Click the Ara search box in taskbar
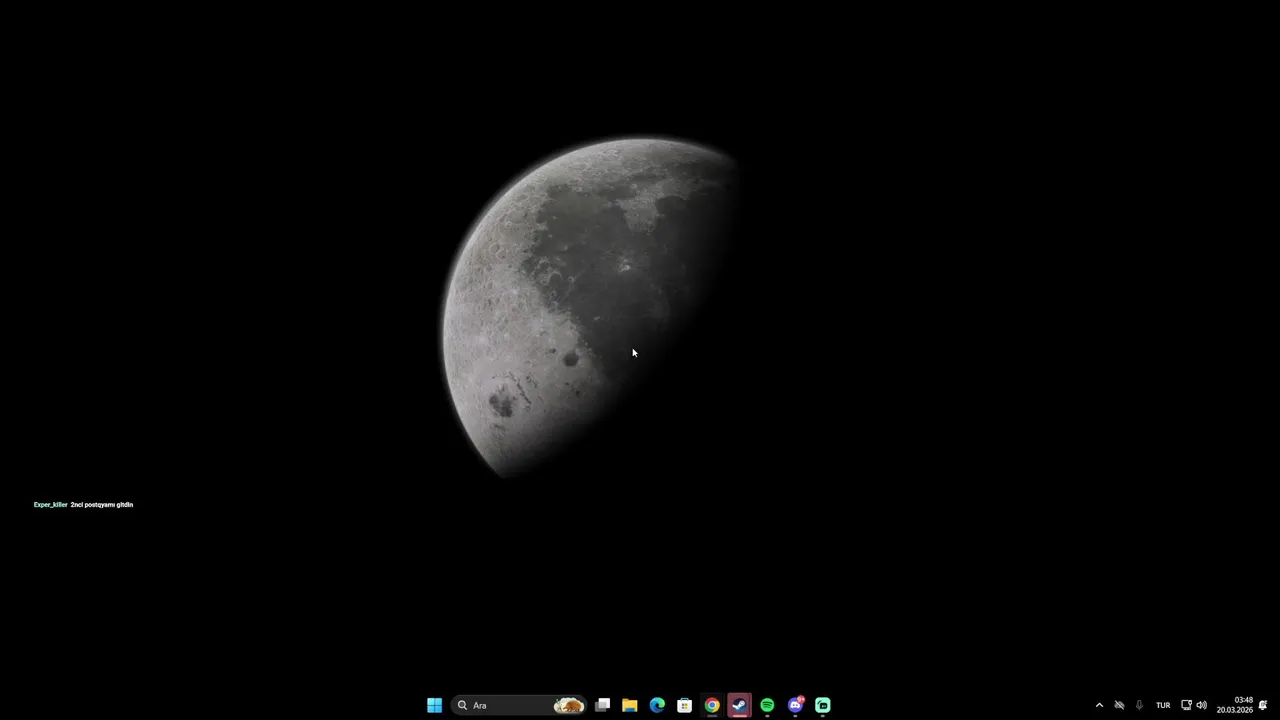This screenshot has height=720, width=1280. (518, 705)
